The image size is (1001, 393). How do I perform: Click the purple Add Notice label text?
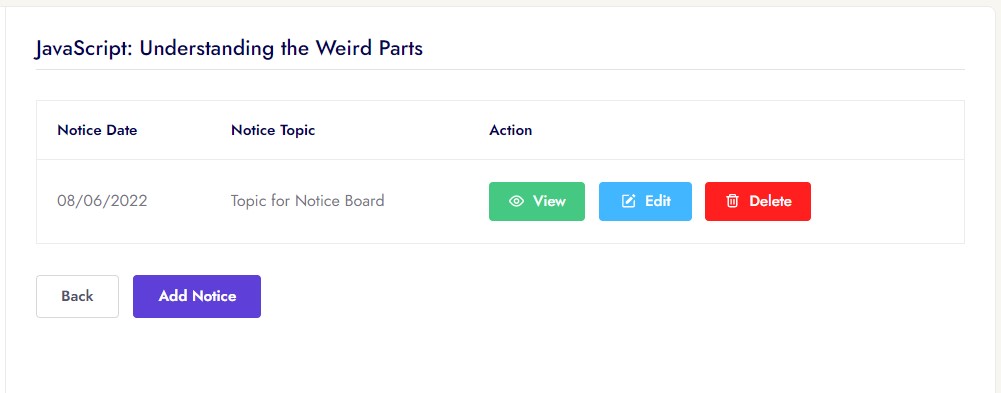tap(197, 296)
